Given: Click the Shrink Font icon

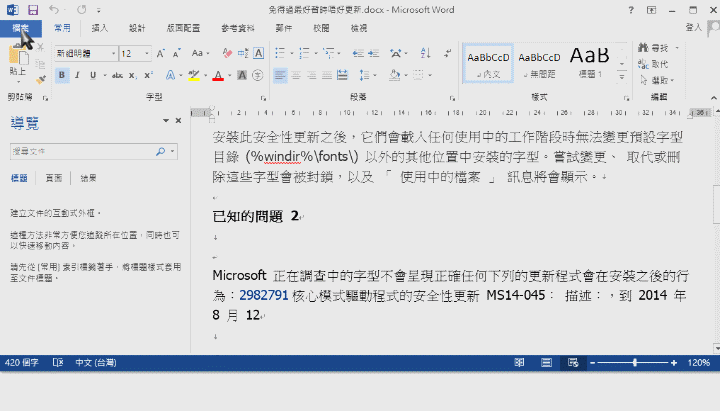Looking at the screenshot, I should point(177,53).
